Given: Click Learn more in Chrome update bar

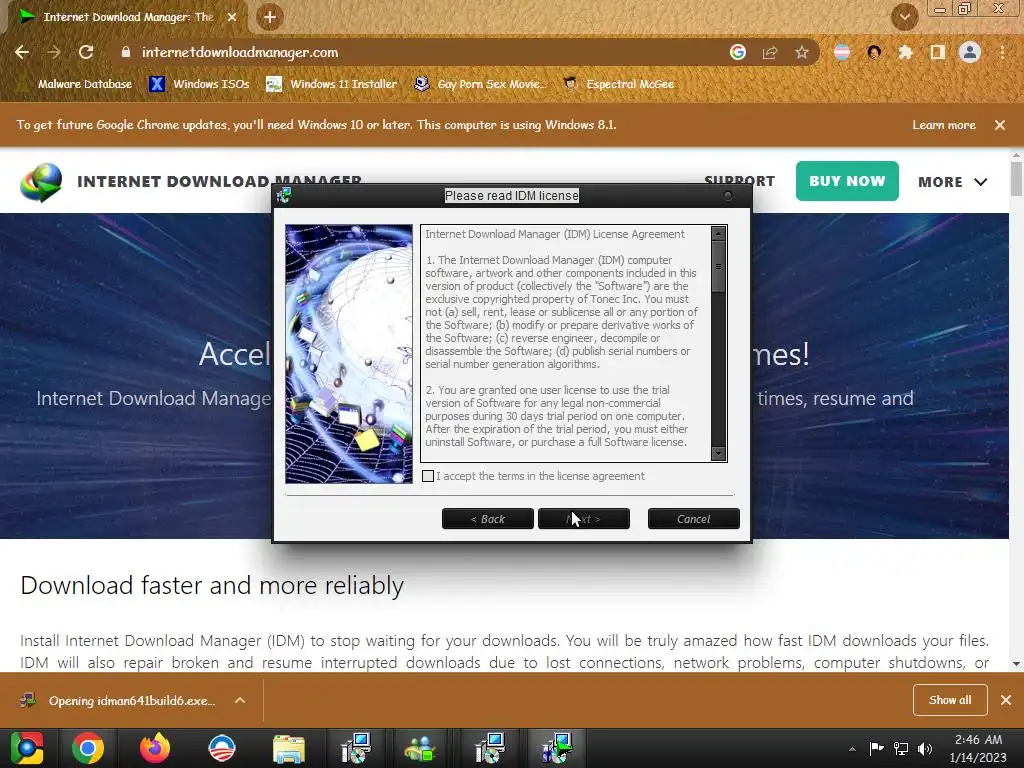Looking at the screenshot, I should click(944, 125).
